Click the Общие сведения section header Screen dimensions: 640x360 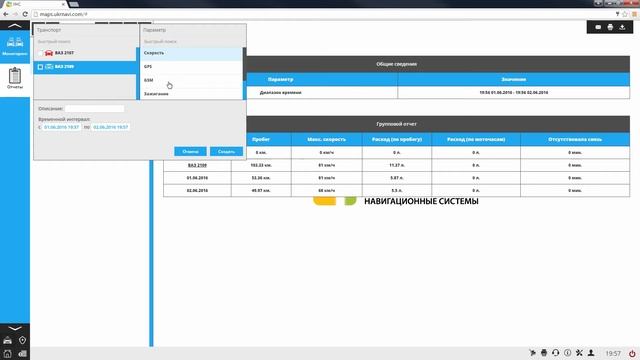click(x=396, y=64)
